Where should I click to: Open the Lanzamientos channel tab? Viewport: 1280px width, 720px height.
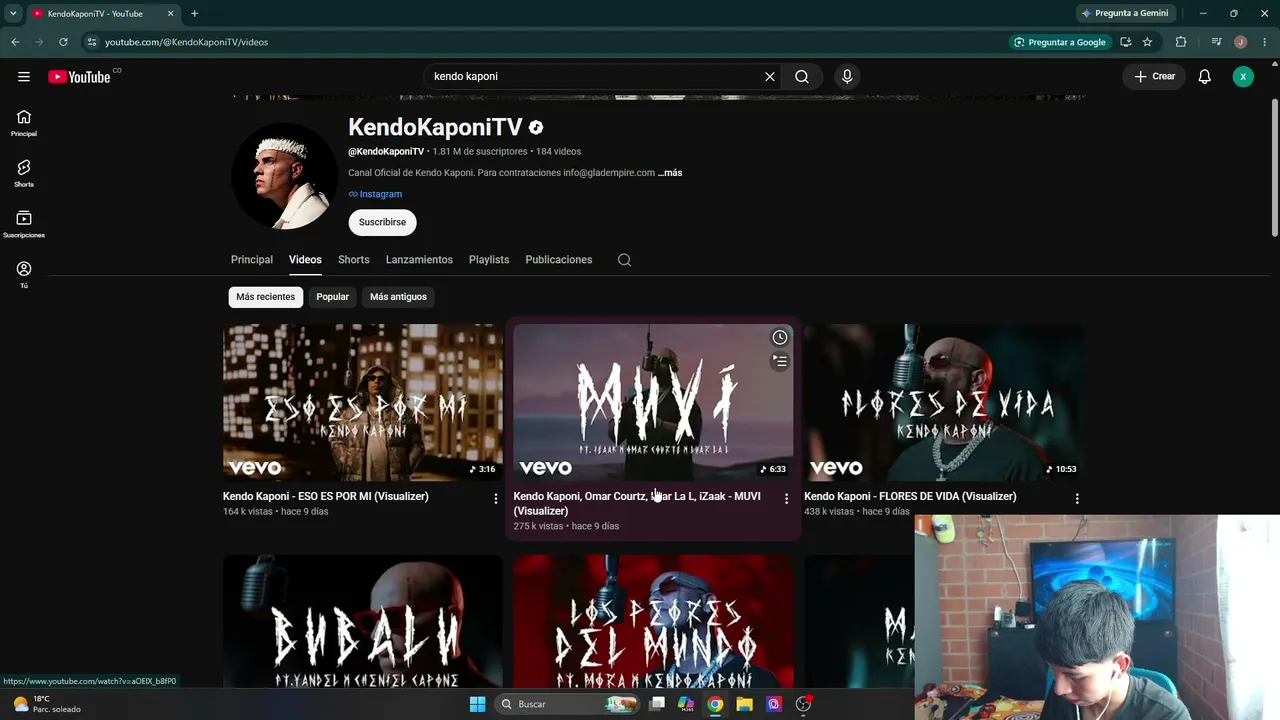(x=419, y=260)
